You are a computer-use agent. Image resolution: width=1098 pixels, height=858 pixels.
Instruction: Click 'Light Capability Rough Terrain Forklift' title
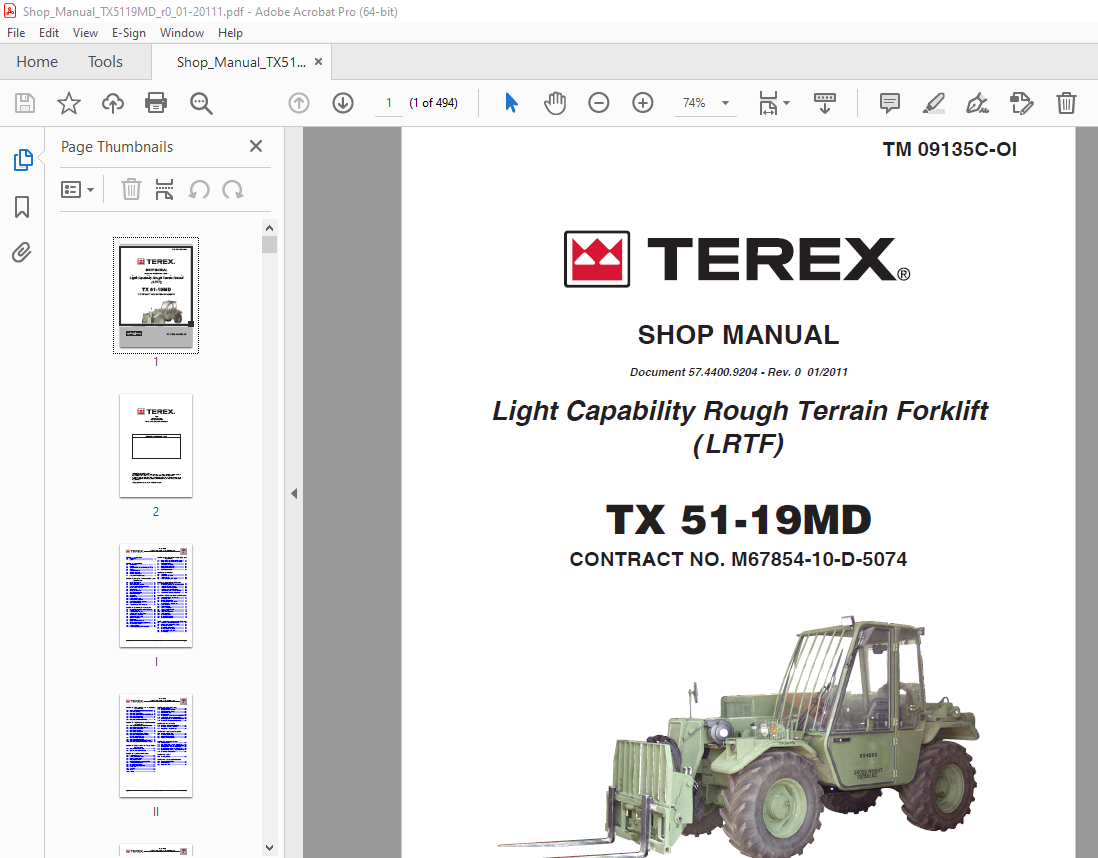click(x=739, y=411)
